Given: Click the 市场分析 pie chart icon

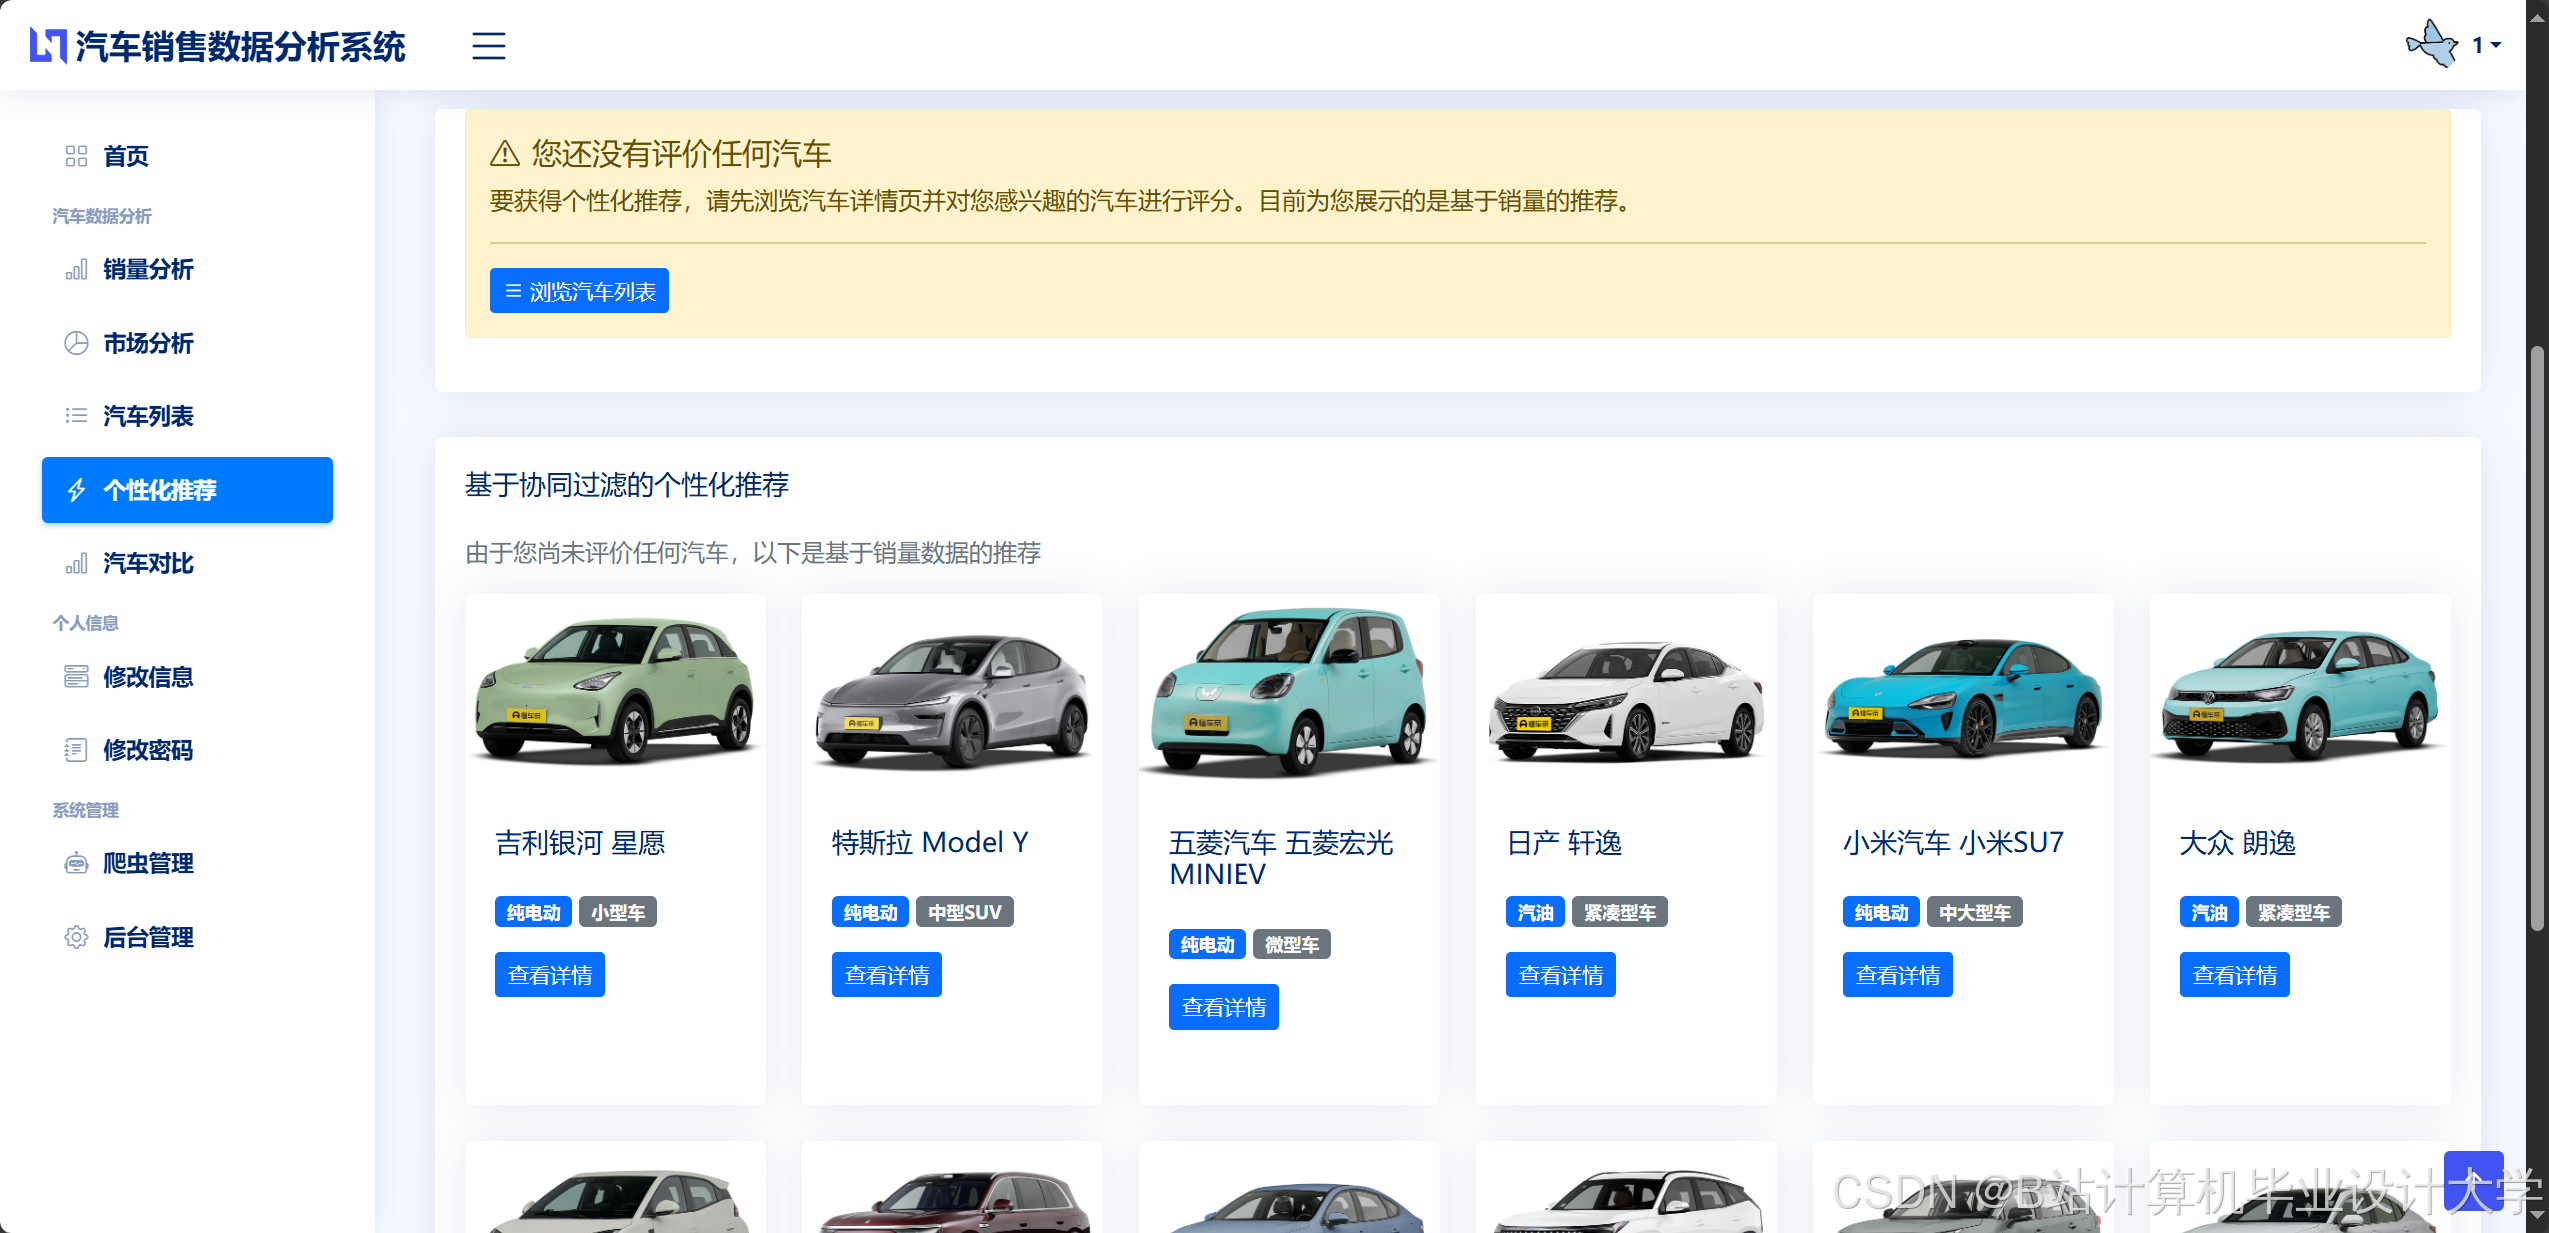Looking at the screenshot, I should [x=76, y=343].
